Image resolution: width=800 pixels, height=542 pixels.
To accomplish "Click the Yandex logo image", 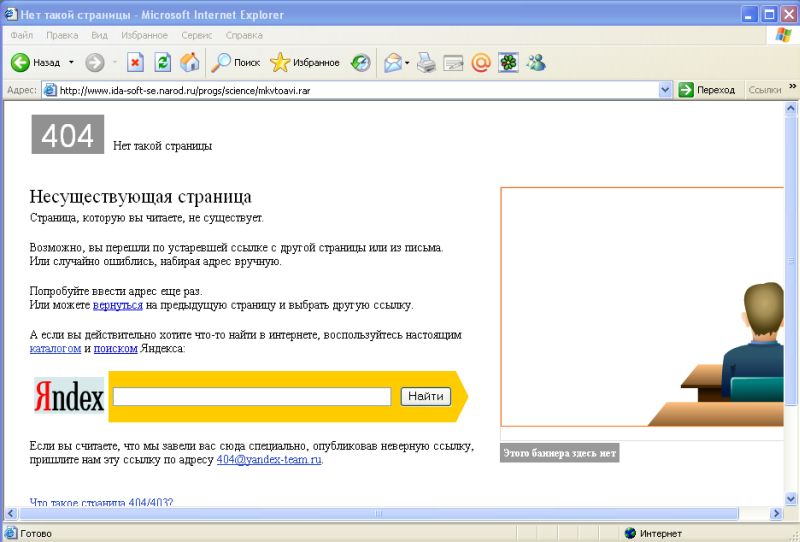I will coord(69,396).
